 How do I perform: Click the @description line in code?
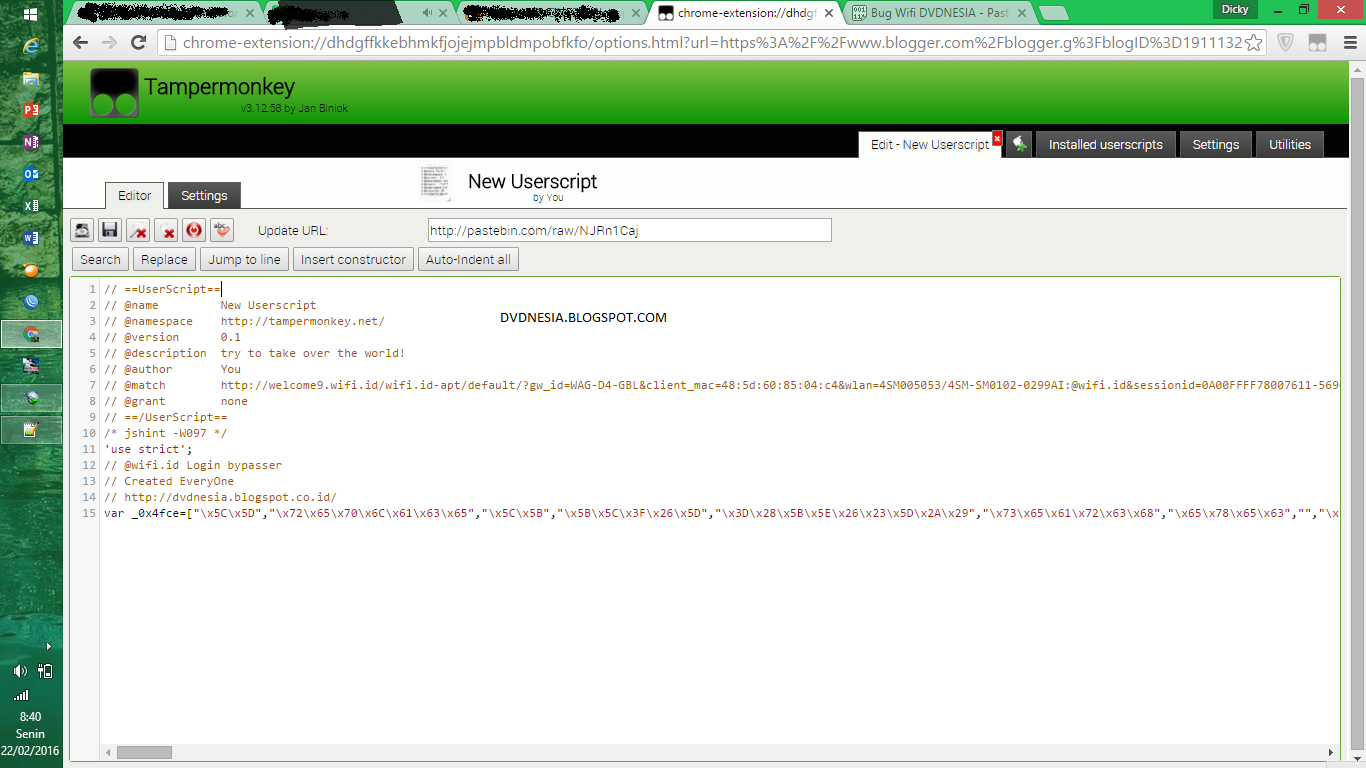click(x=254, y=353)
